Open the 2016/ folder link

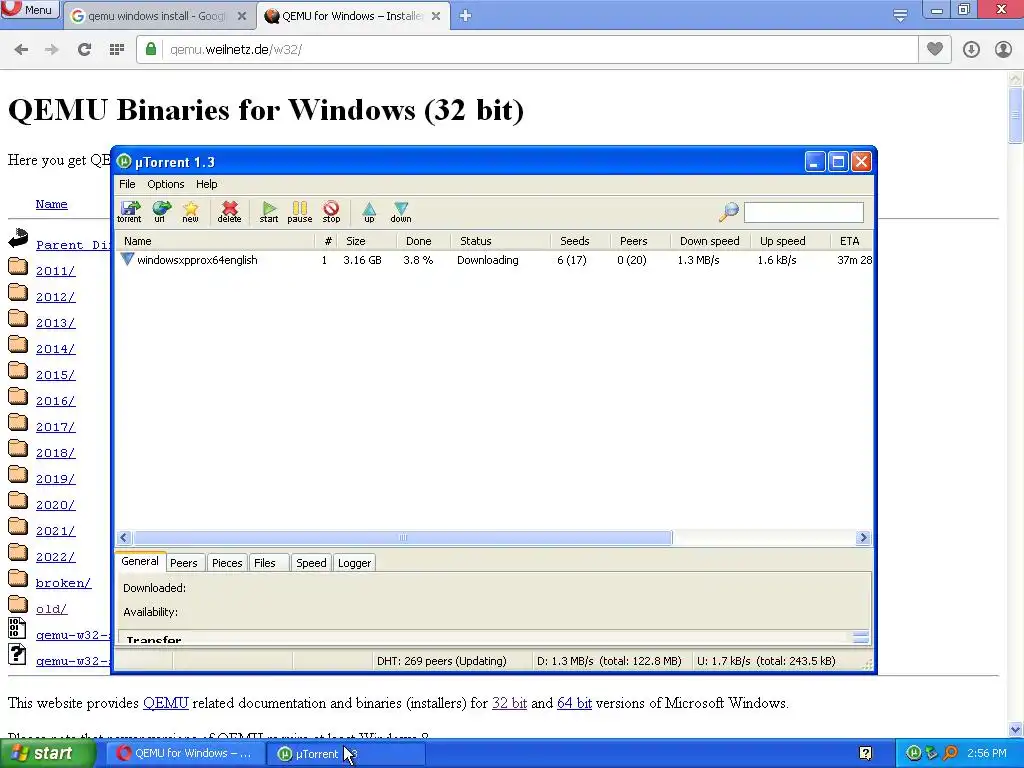56,400
